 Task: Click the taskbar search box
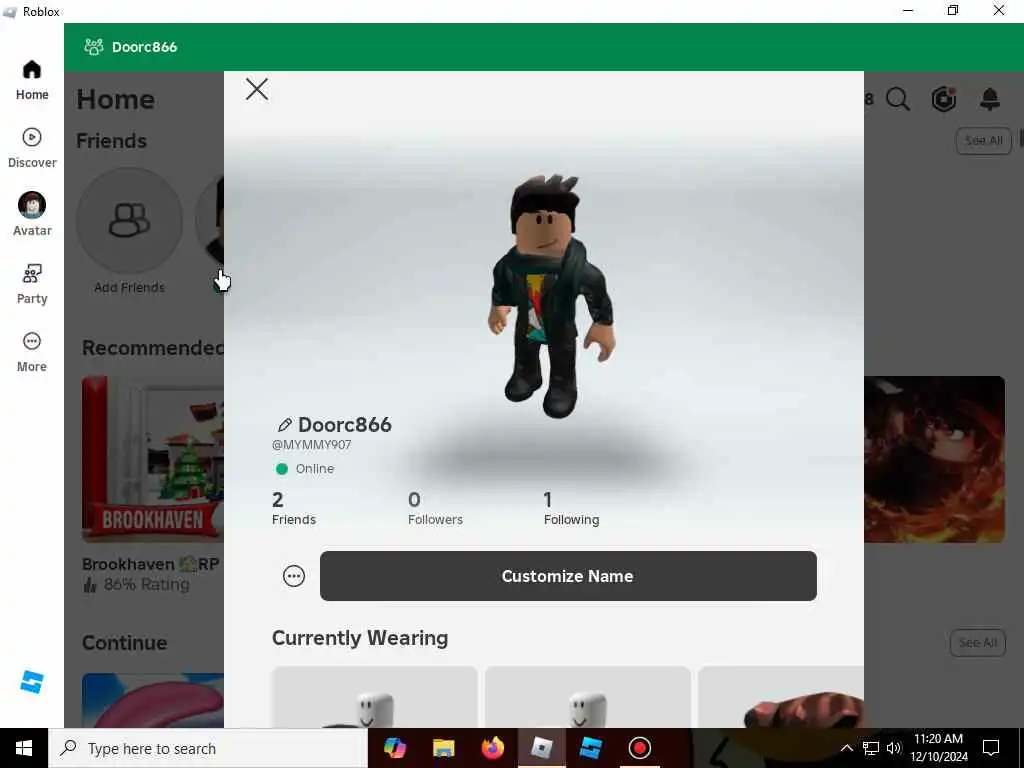[208, 748]
